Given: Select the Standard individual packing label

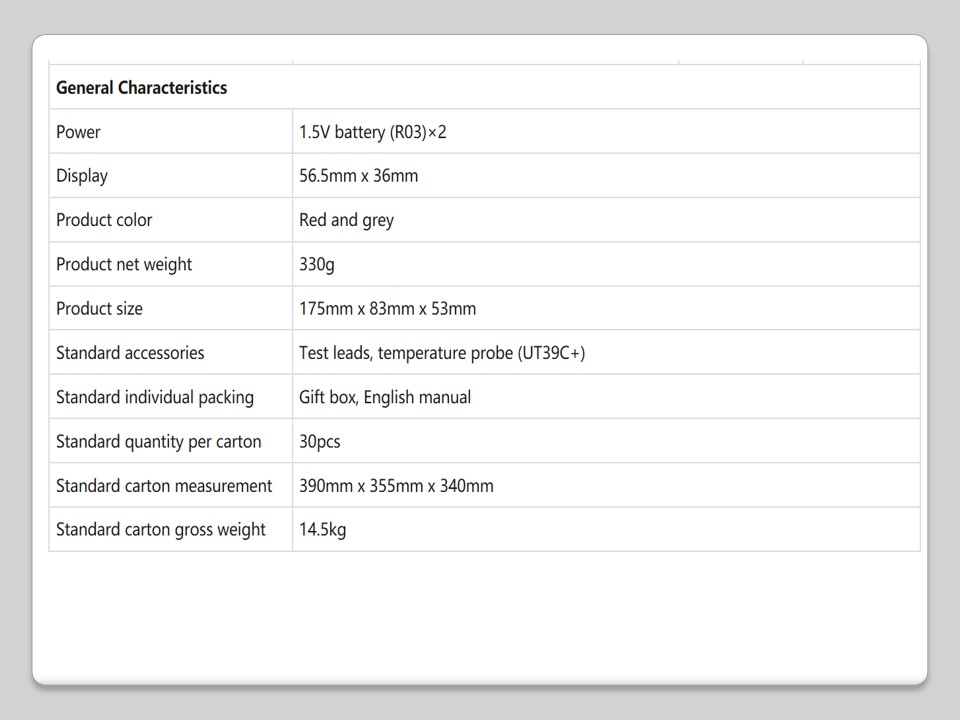Looking at the screenshot, I should pos(155,397).
